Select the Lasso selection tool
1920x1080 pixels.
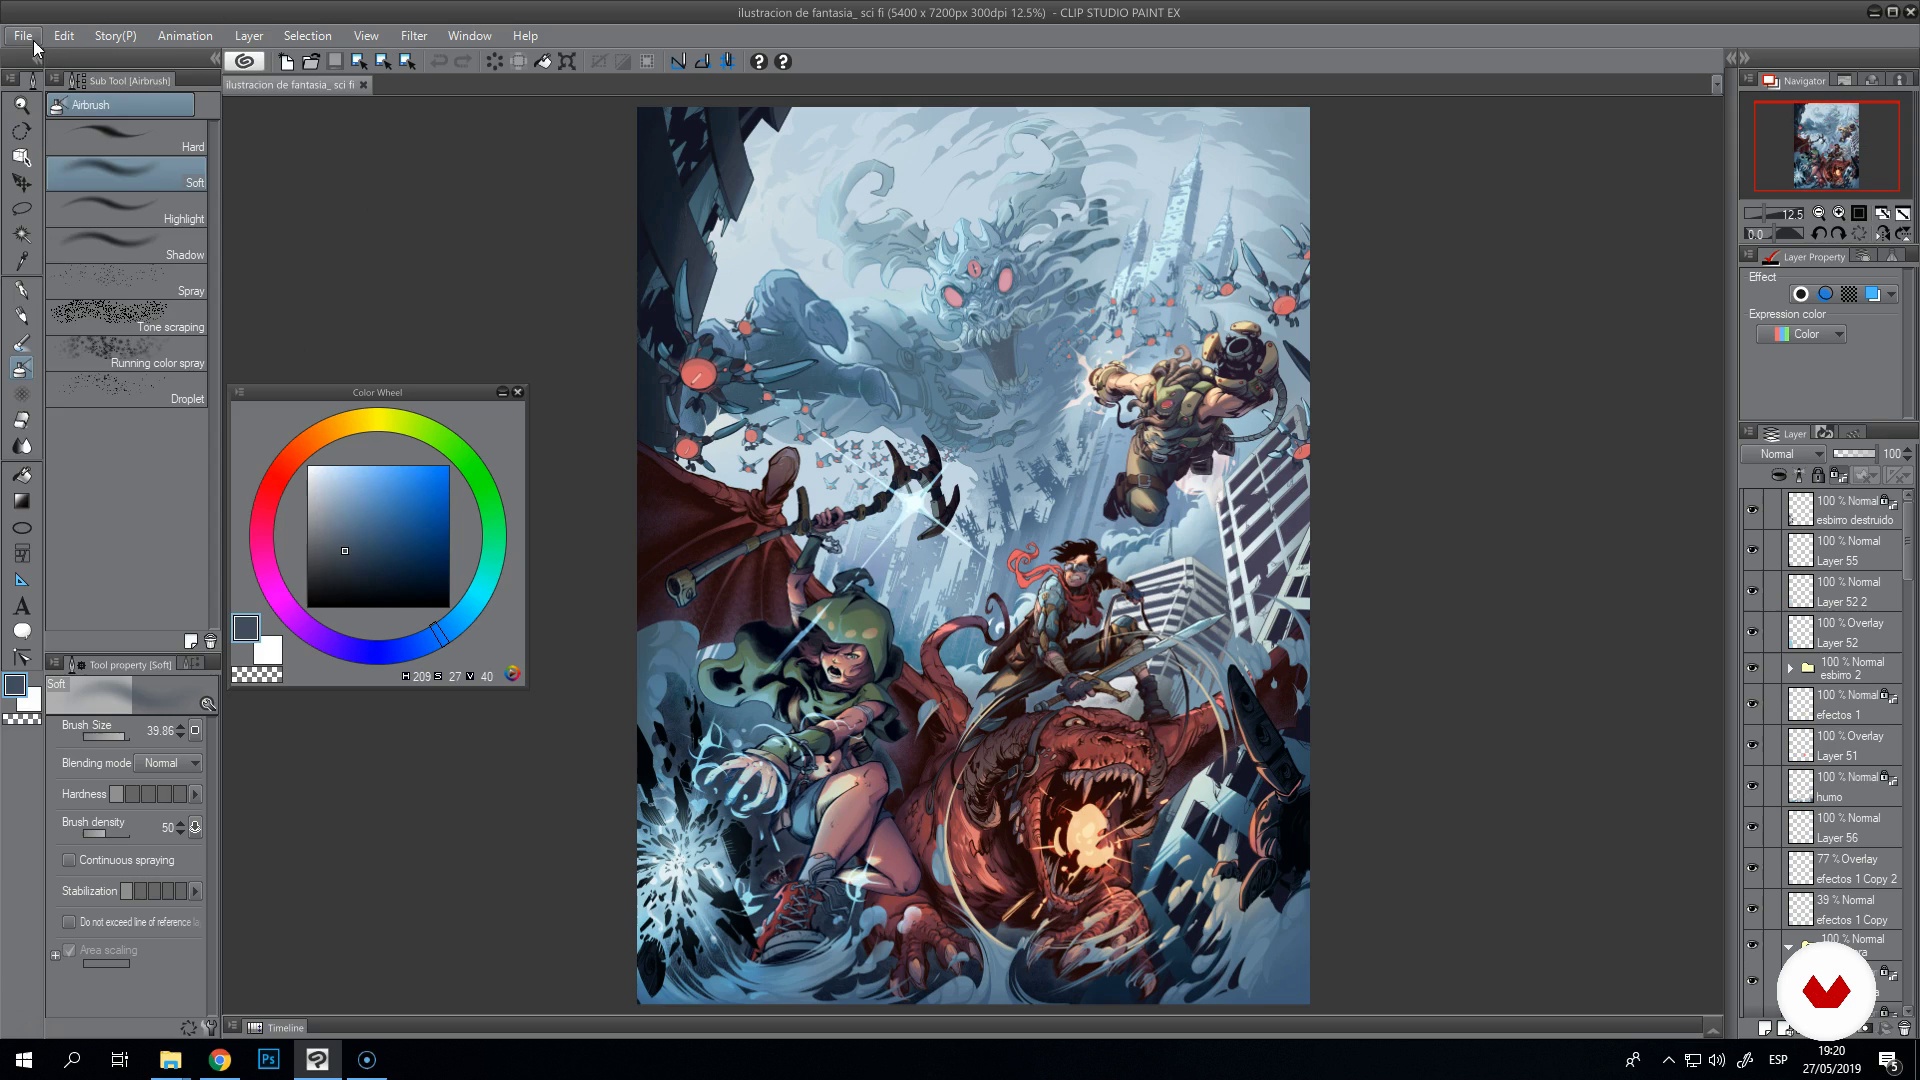coord(21,209)
